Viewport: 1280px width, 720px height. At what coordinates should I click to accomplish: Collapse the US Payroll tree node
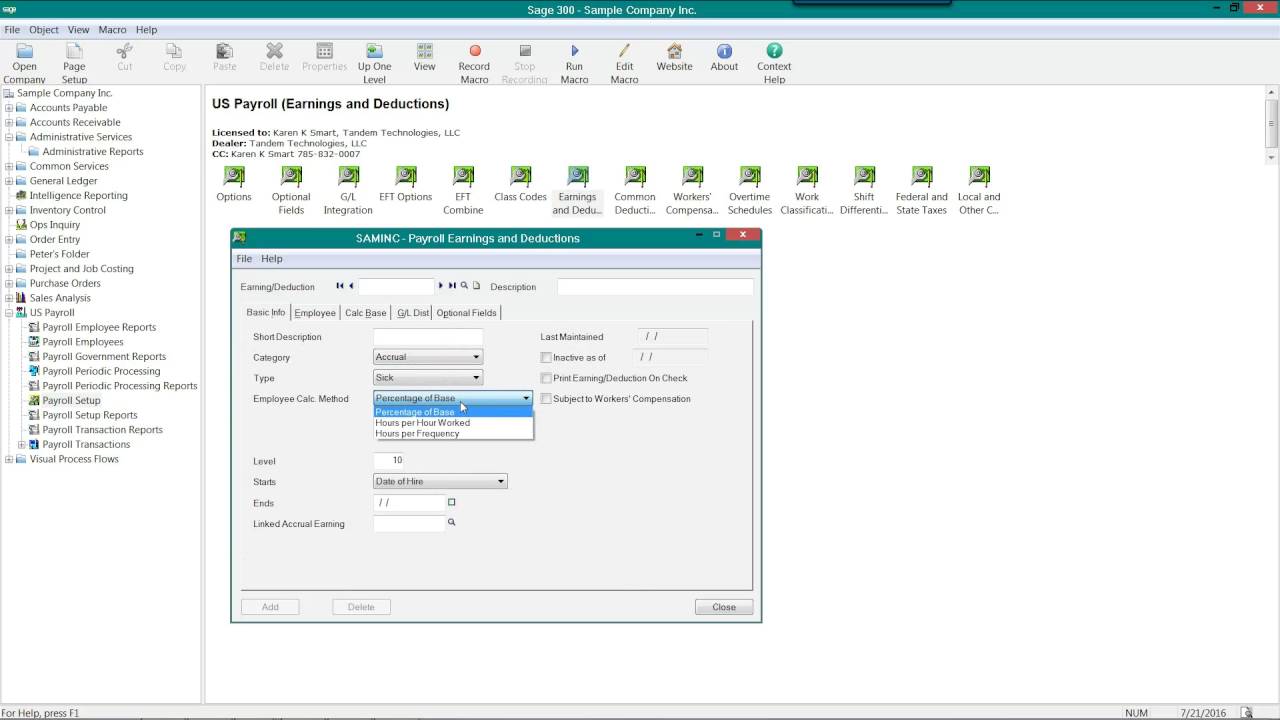point(9,313)
